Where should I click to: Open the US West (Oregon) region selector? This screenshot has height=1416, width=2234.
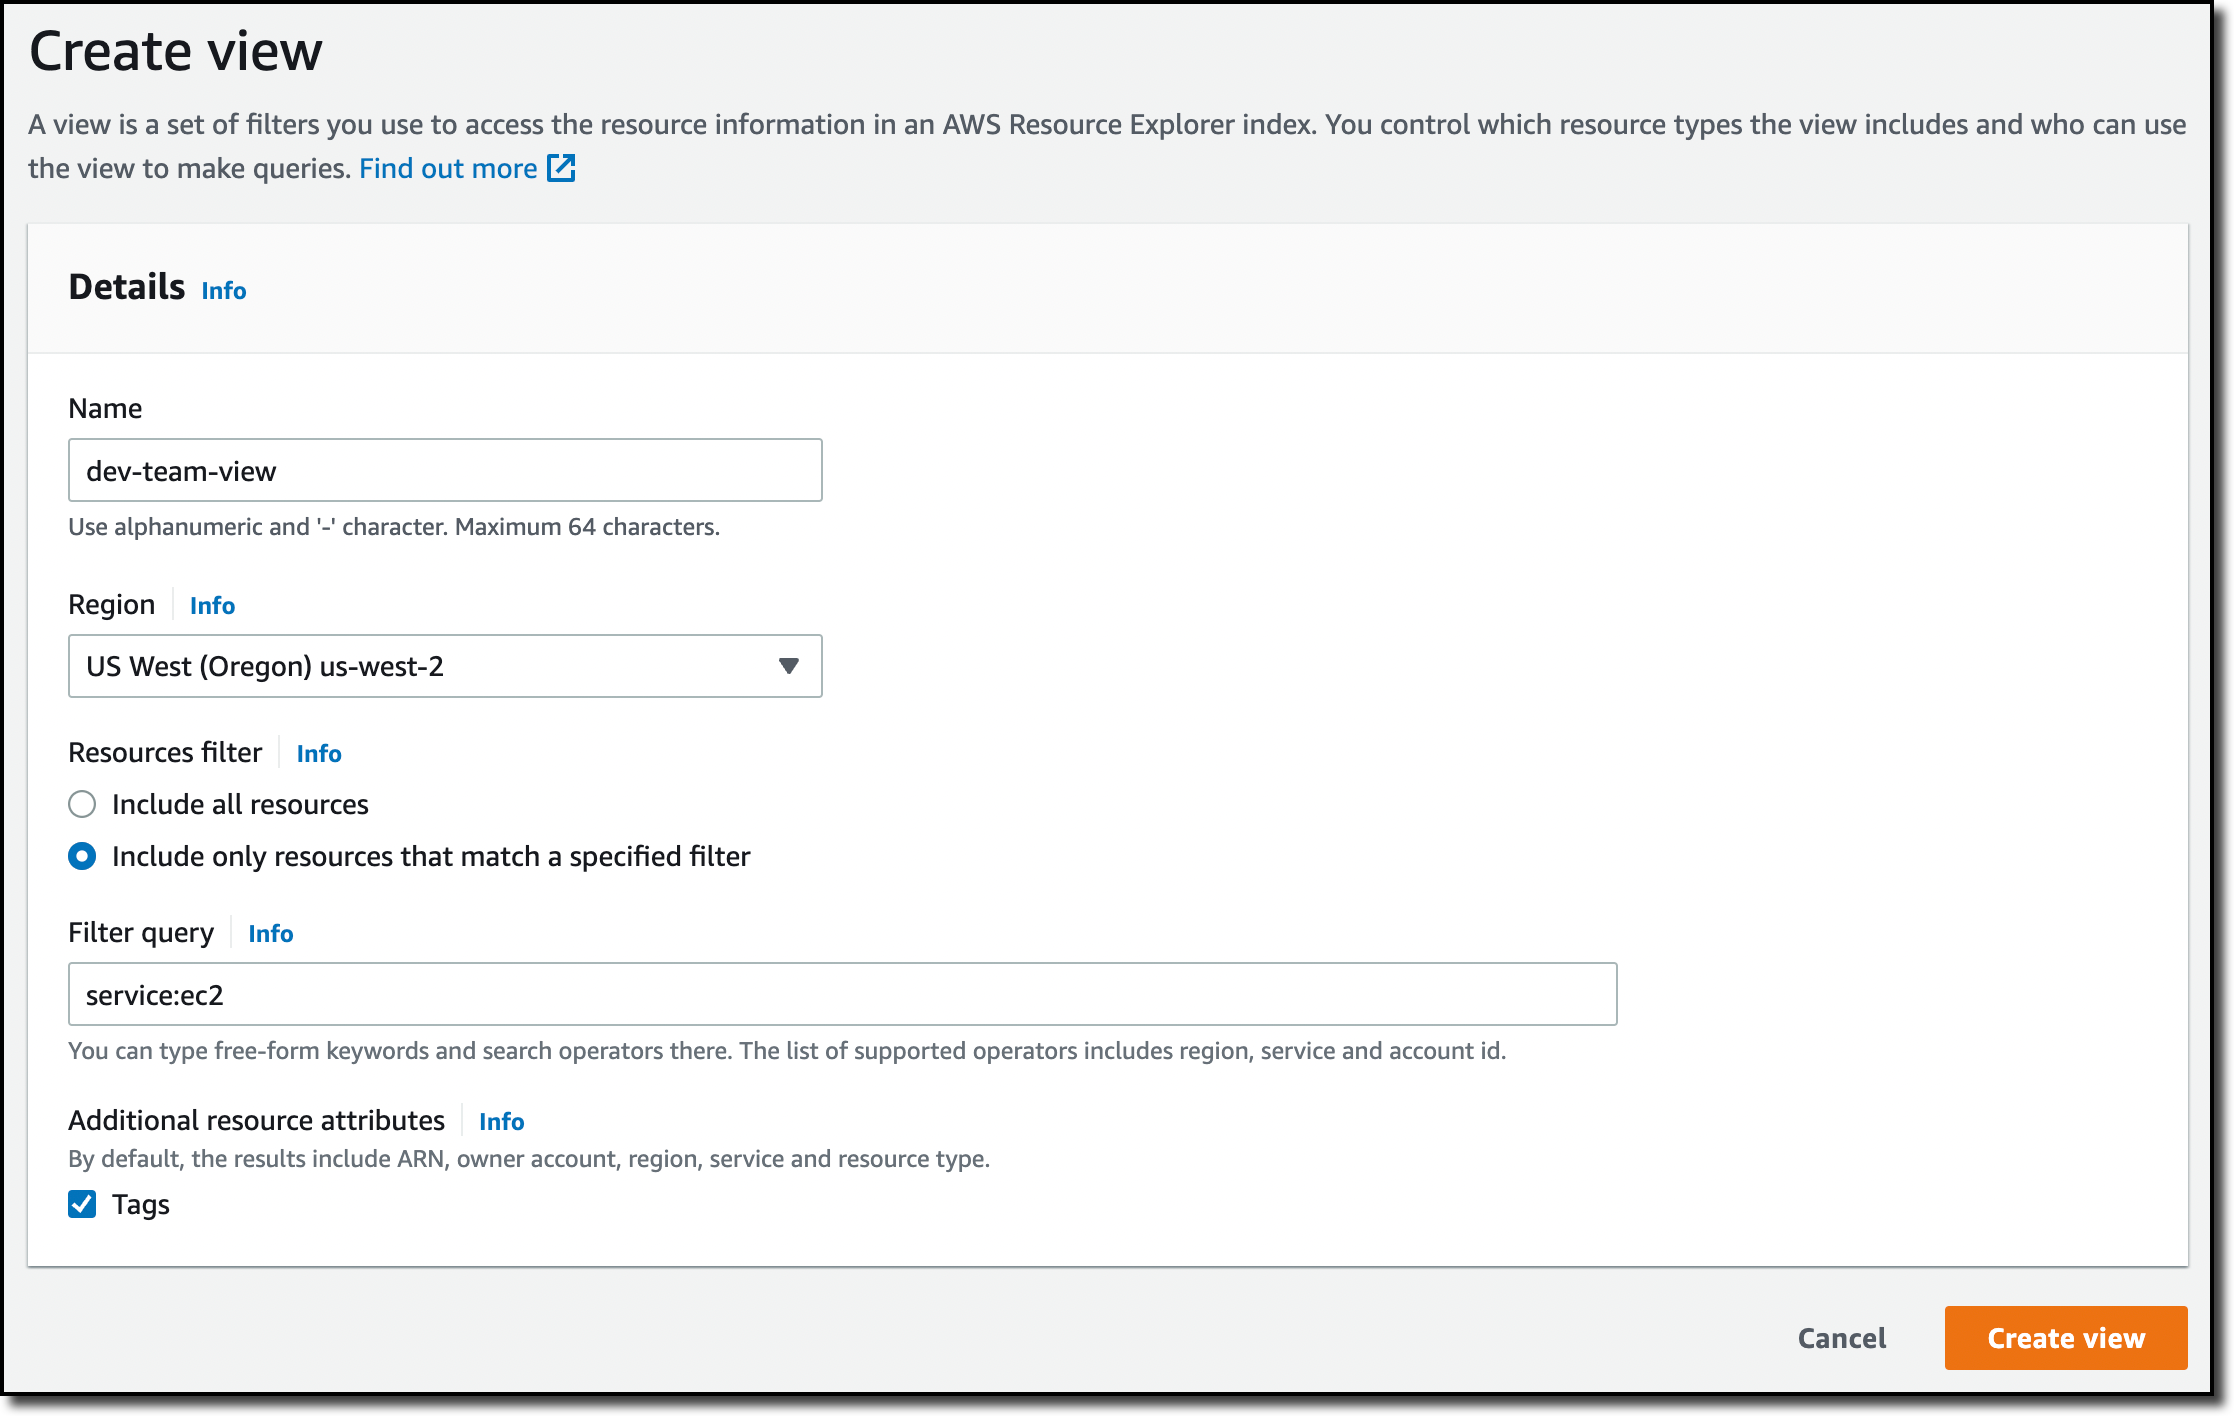(x=420, y=666)
